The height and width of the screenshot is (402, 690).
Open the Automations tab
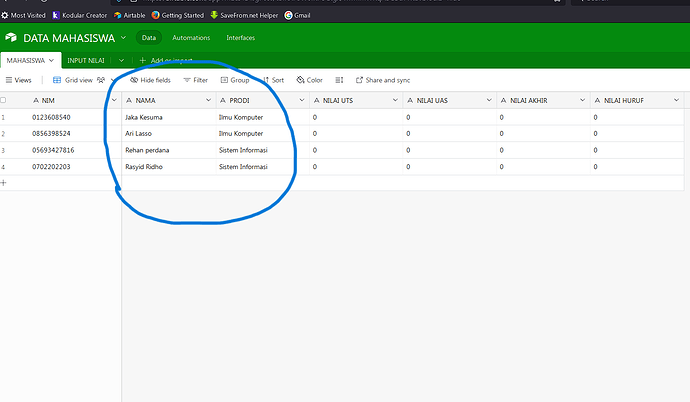pyautogui.click(x=190, y=38)
